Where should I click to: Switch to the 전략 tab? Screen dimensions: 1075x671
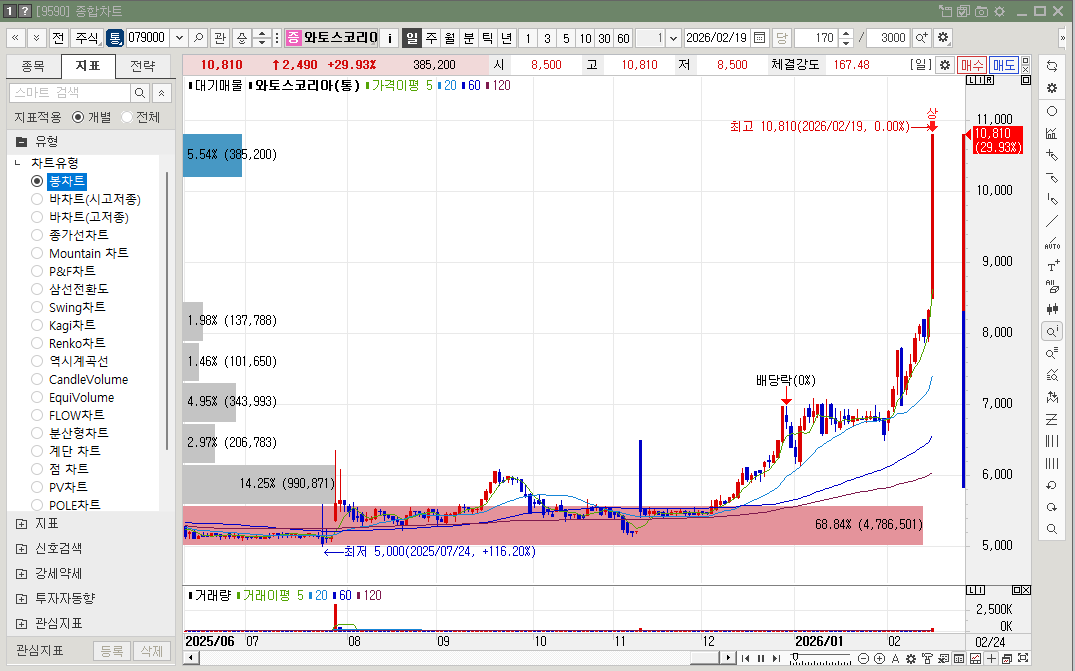pos(143,66)
